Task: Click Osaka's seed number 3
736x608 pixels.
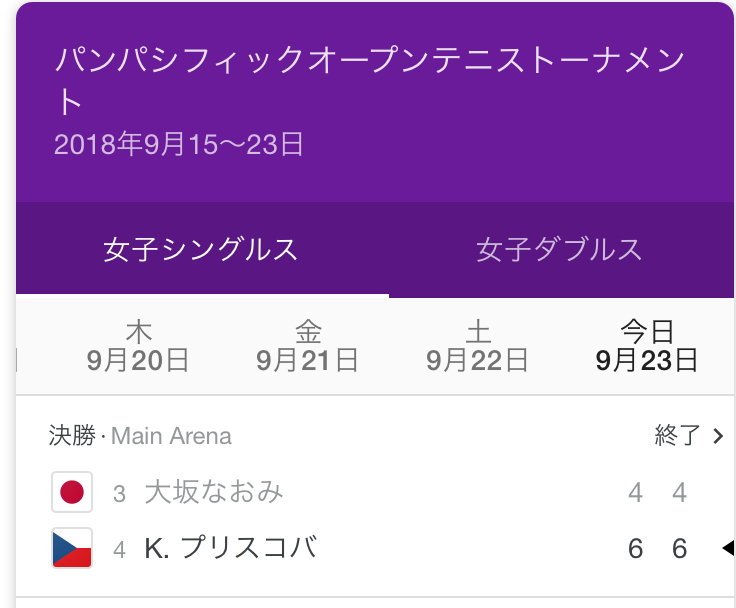Action: coord(120,493)
